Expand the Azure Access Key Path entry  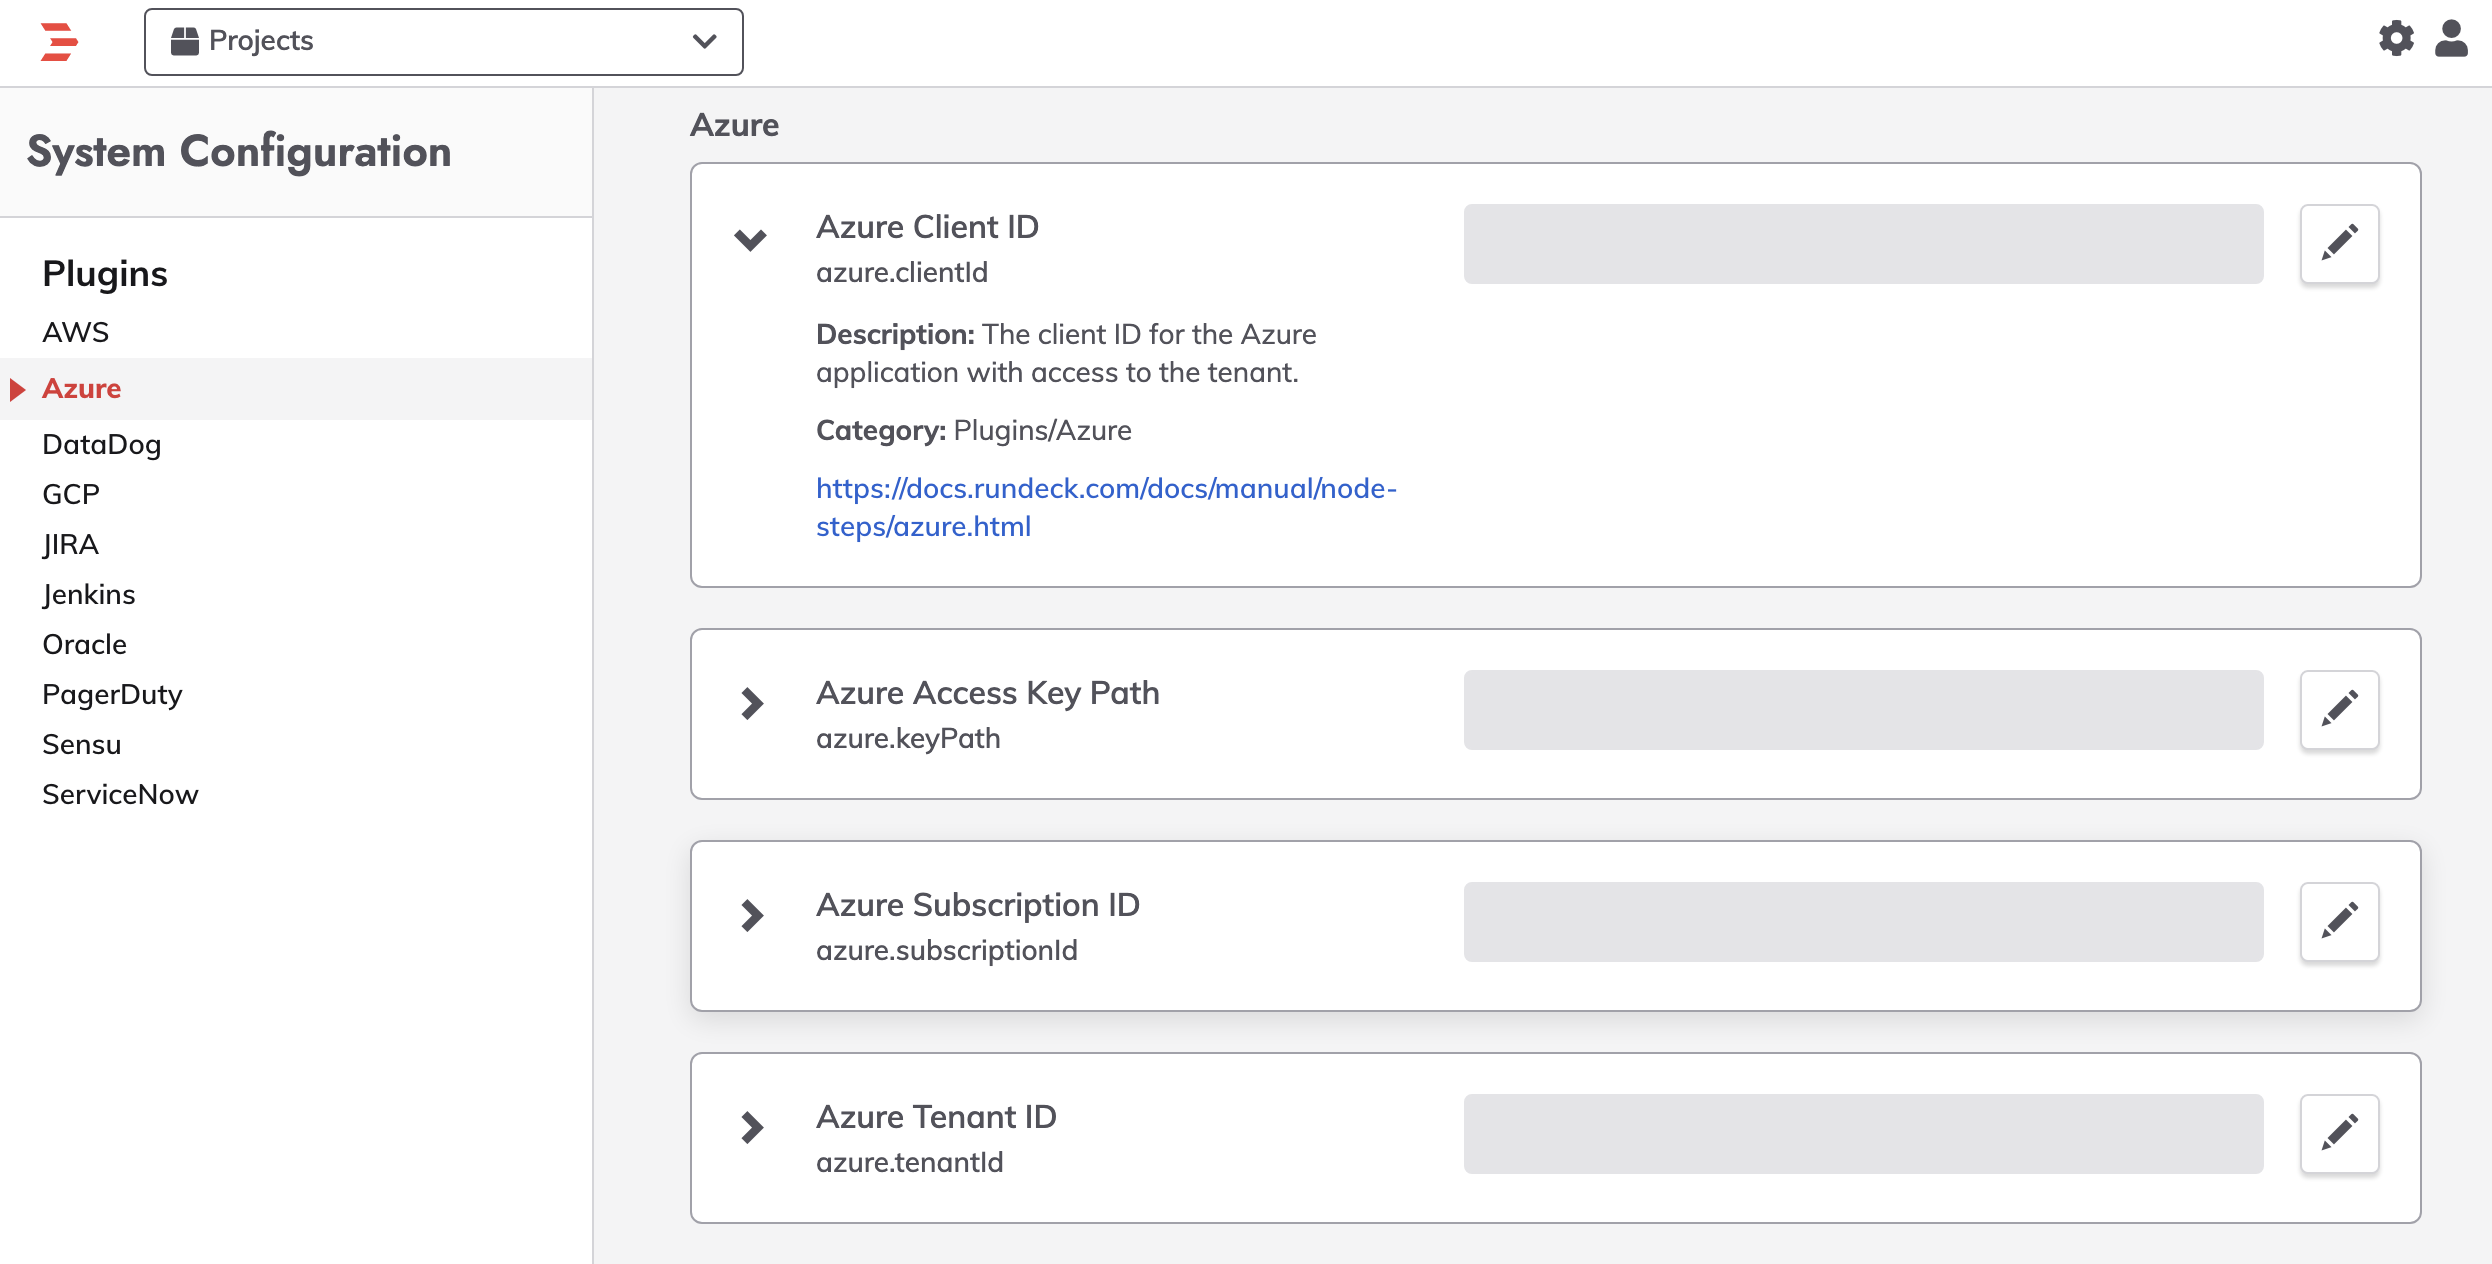(x=752, y=704)
